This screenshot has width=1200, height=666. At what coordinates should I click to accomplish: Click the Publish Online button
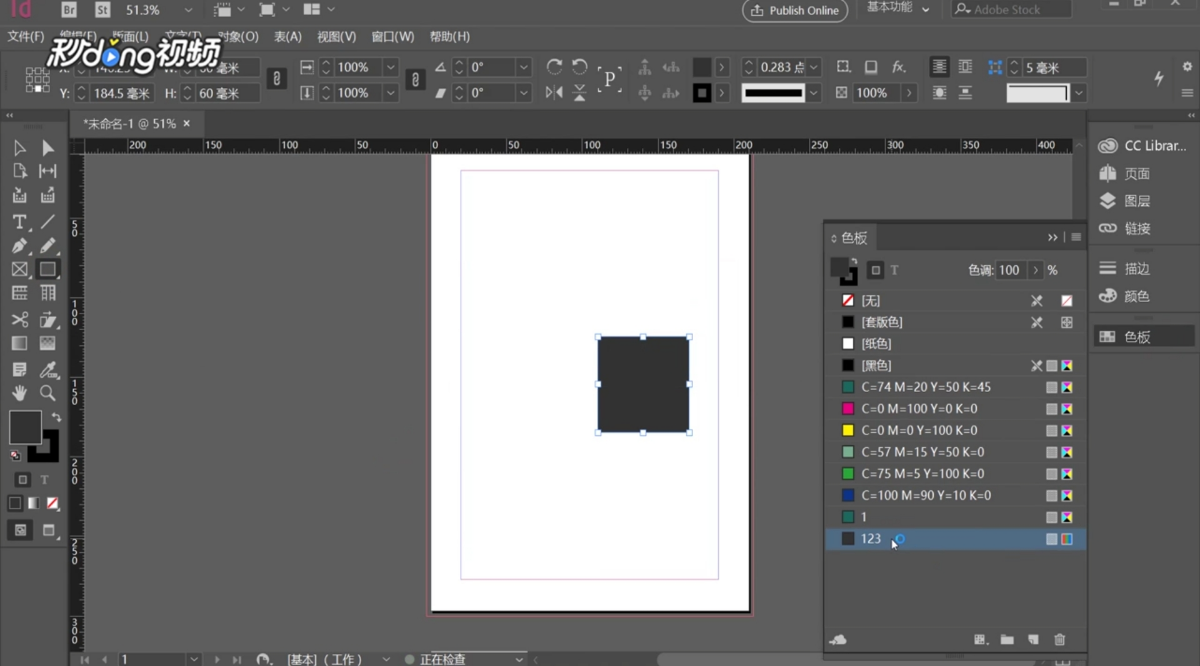click(795, 10)
